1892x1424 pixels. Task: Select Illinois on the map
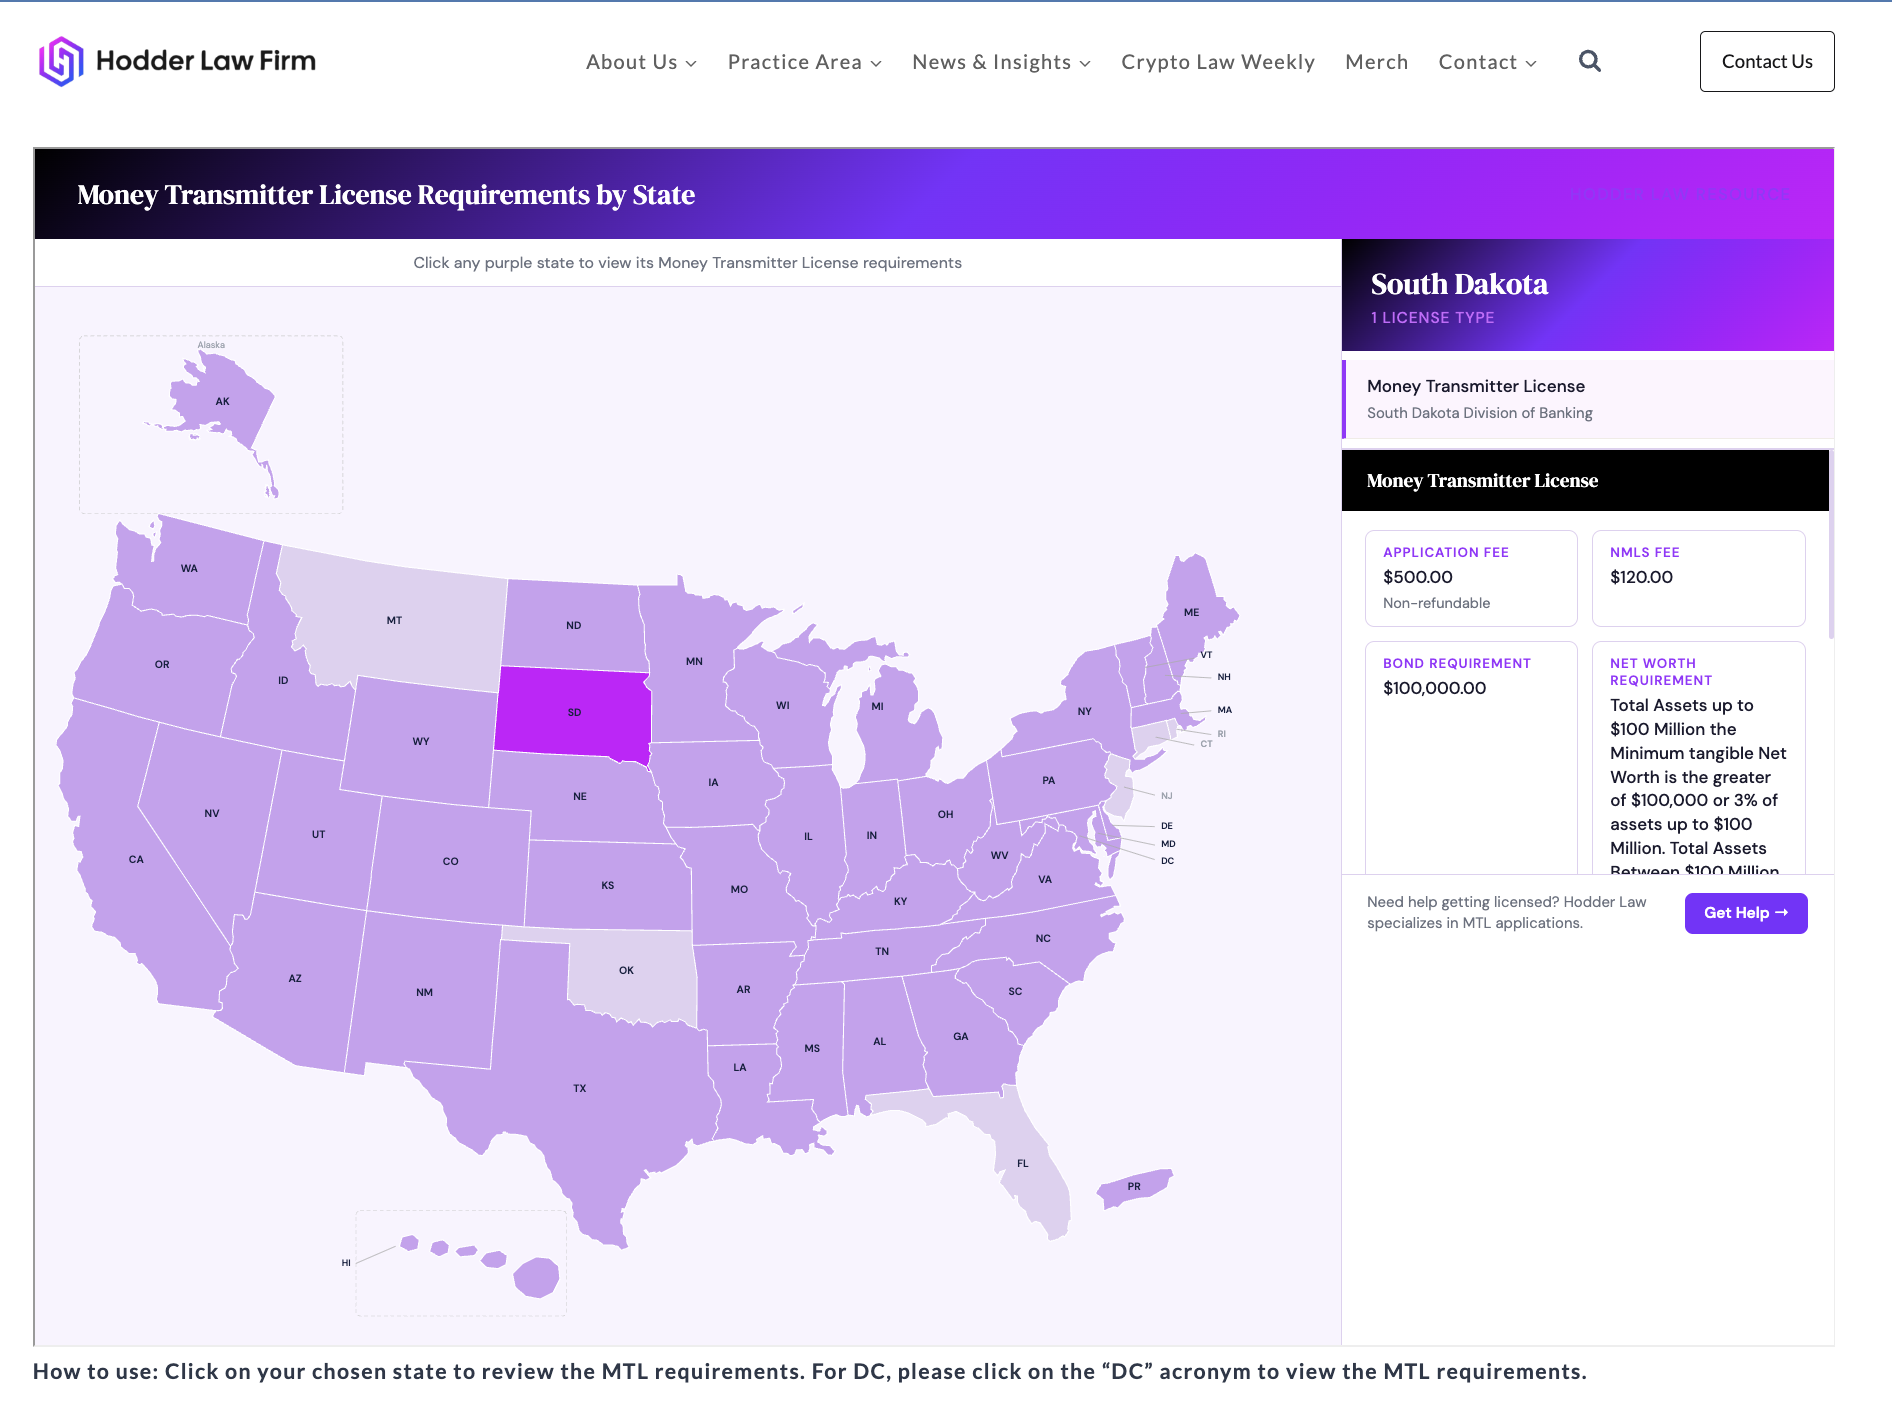pos(808,836)
